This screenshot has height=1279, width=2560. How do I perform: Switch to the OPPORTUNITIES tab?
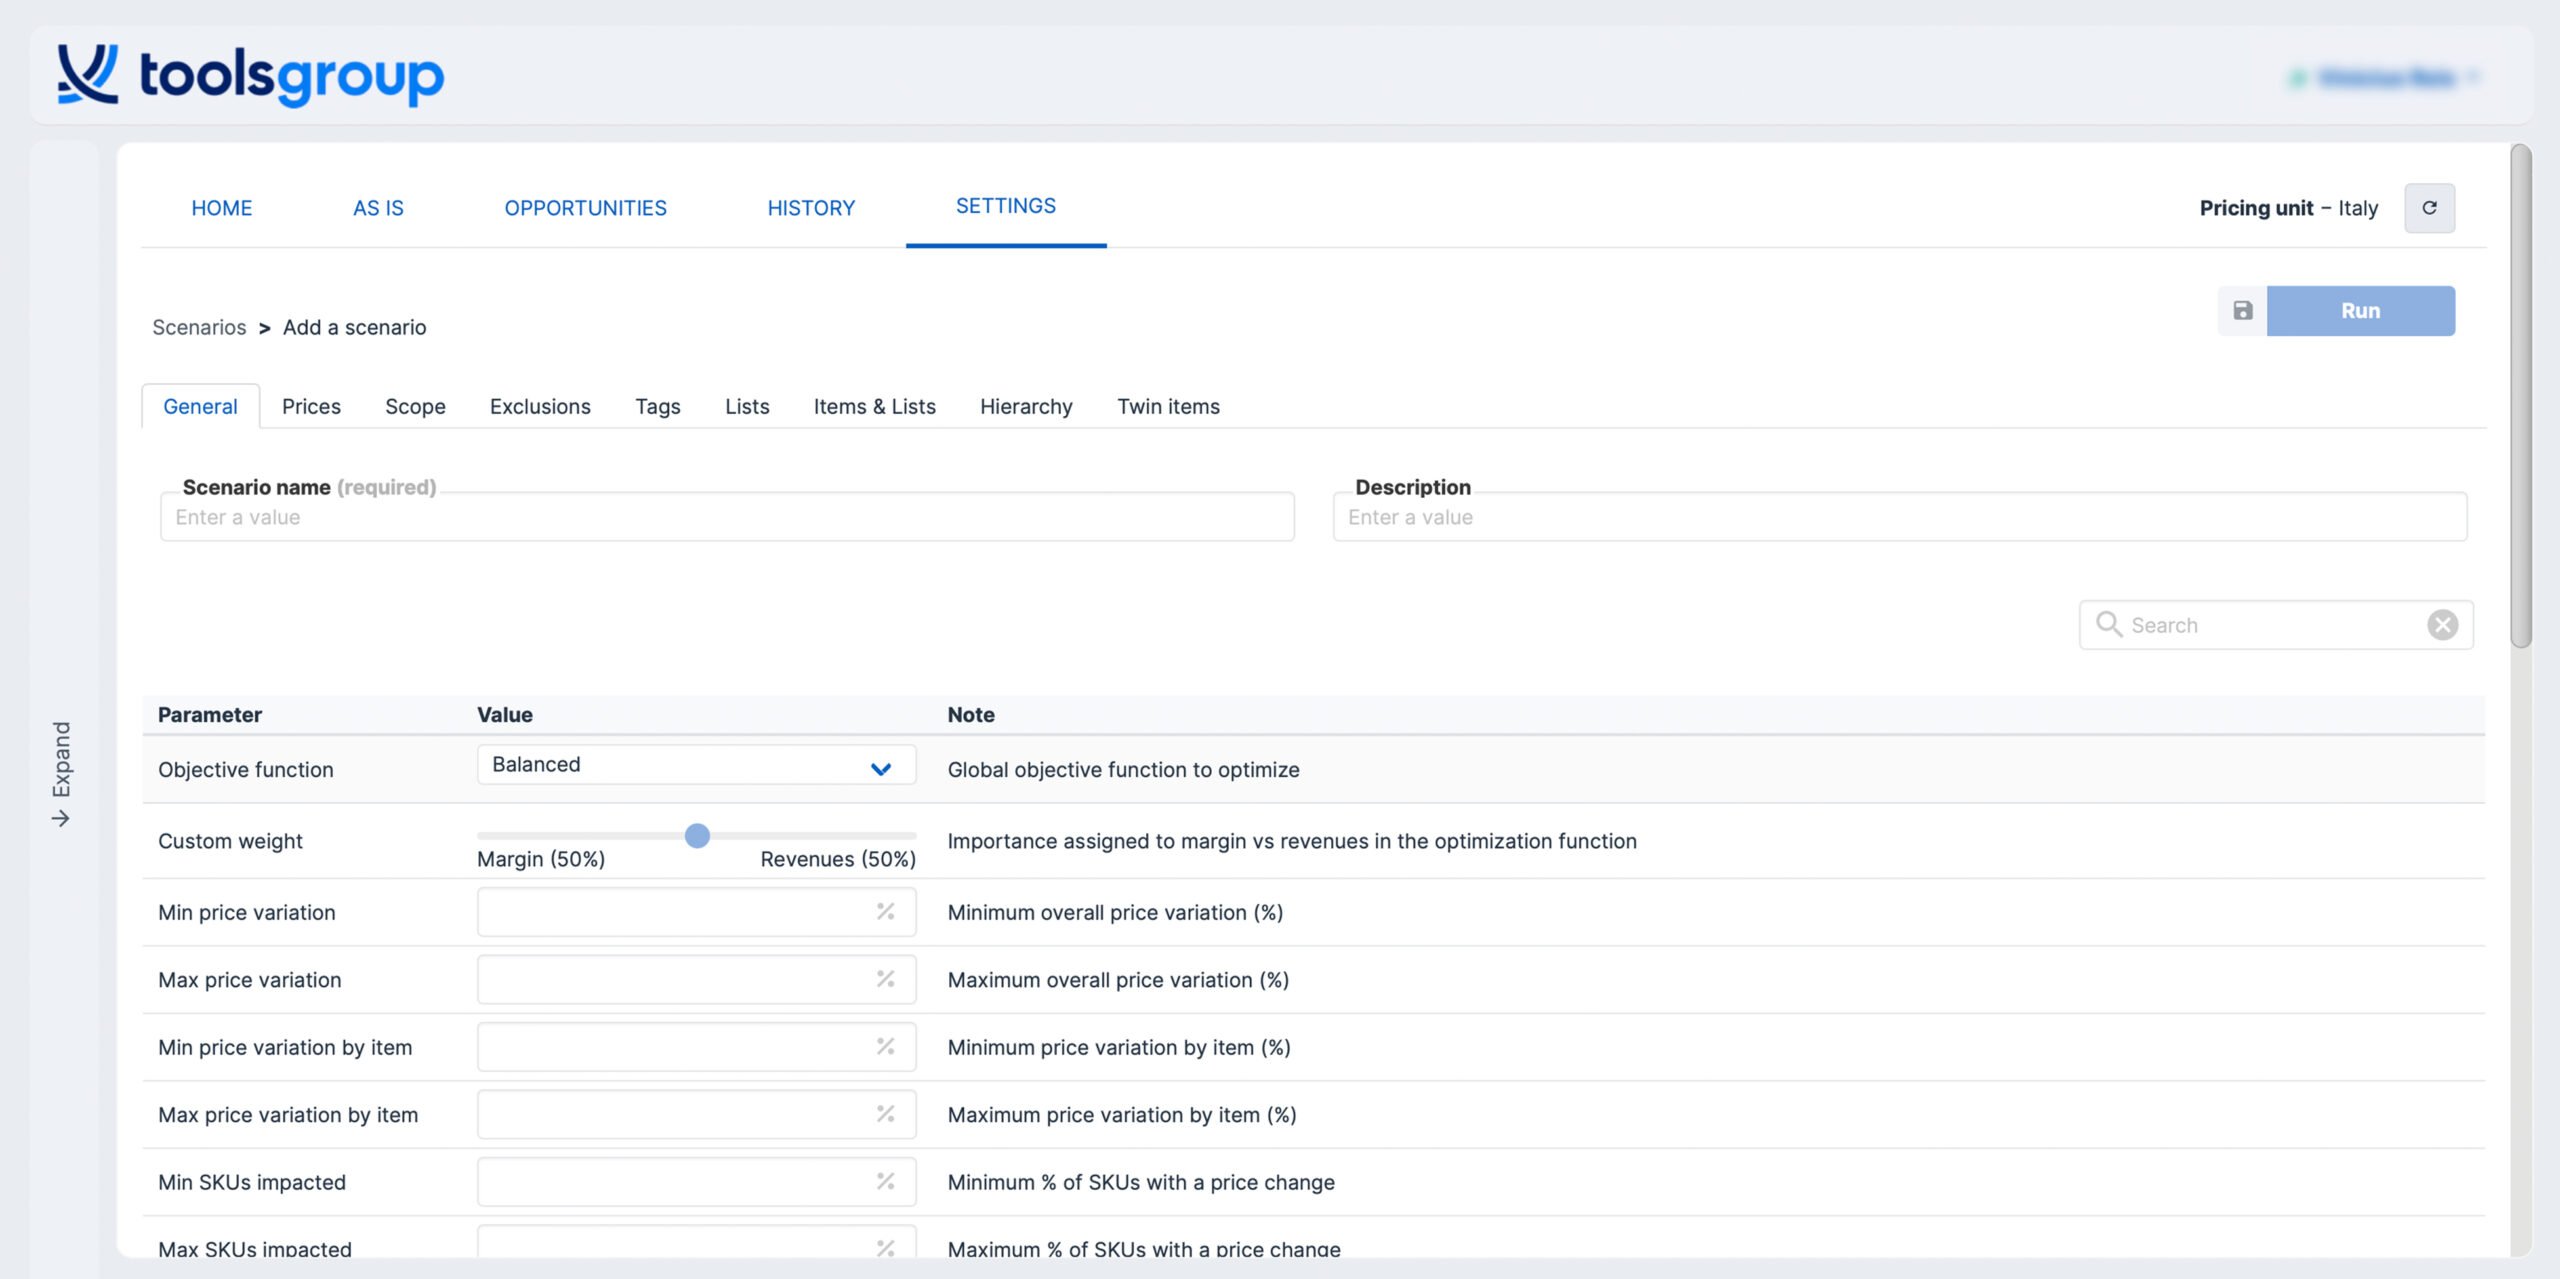(x=585, y=208)
